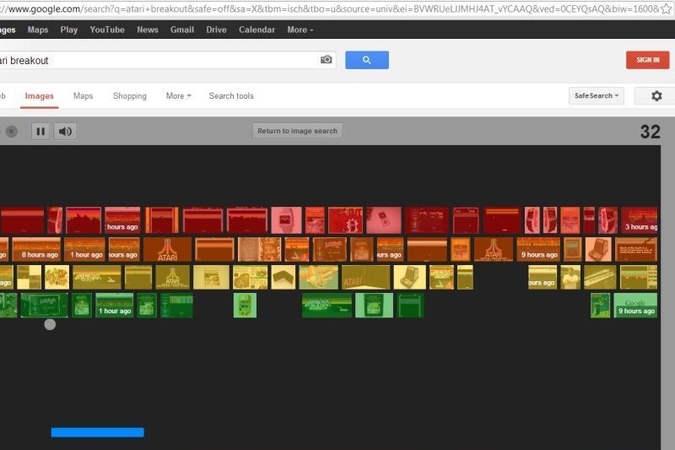Open Gmail in the top bar
The image size is (675, 450).
182,30
